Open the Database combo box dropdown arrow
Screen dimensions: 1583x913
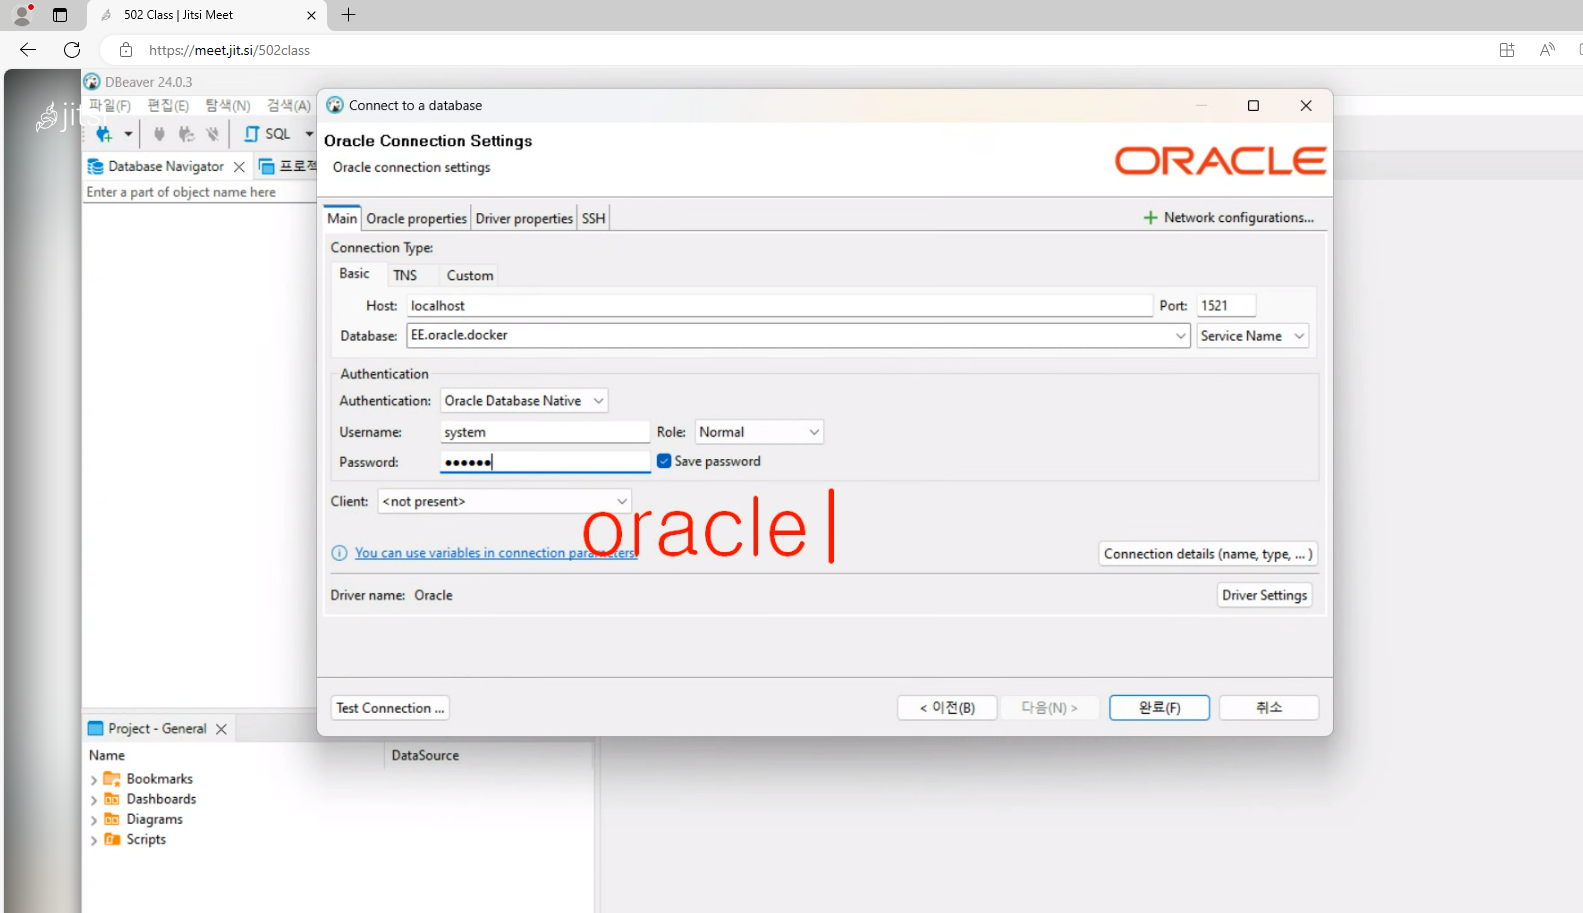[1181, 336]
